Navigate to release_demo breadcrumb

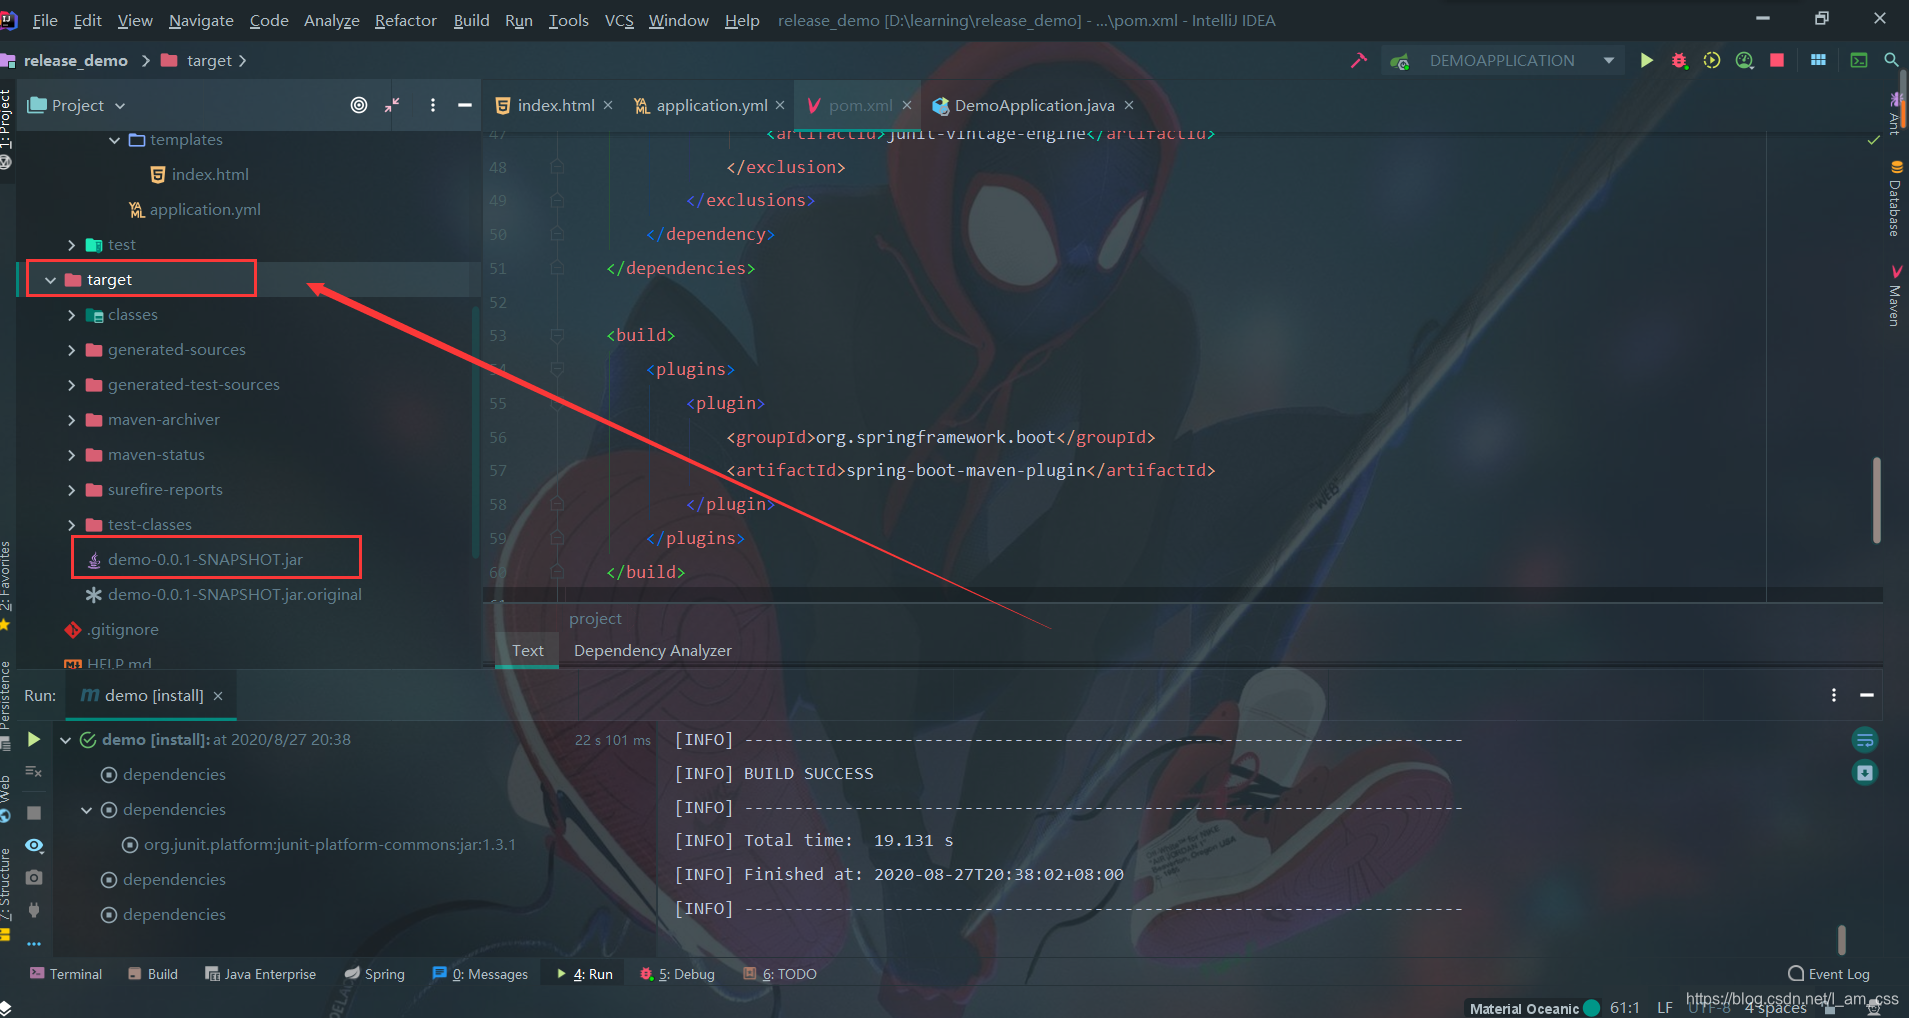(x=75, y=61)
